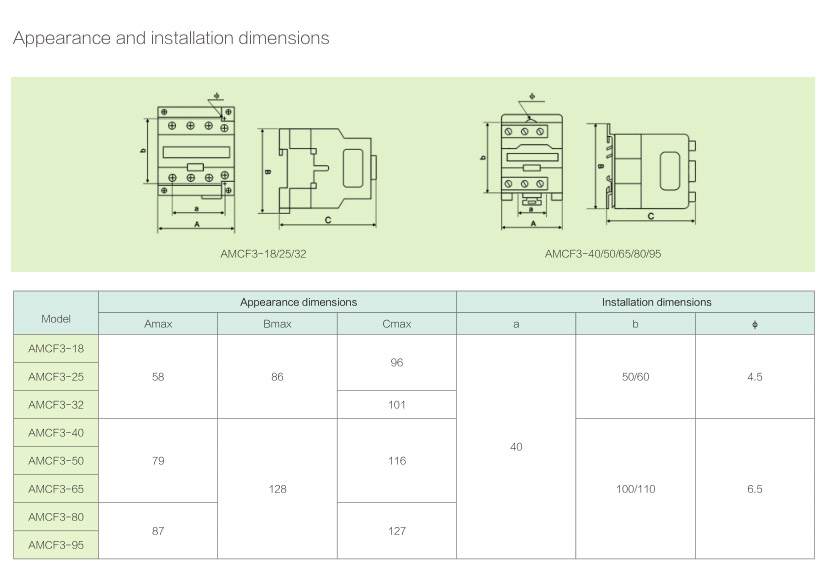This screenshot has width=825, height=564.
Task: Click the 'Bmax' column header
Action: pyautogui.click(x=277, y=324)
